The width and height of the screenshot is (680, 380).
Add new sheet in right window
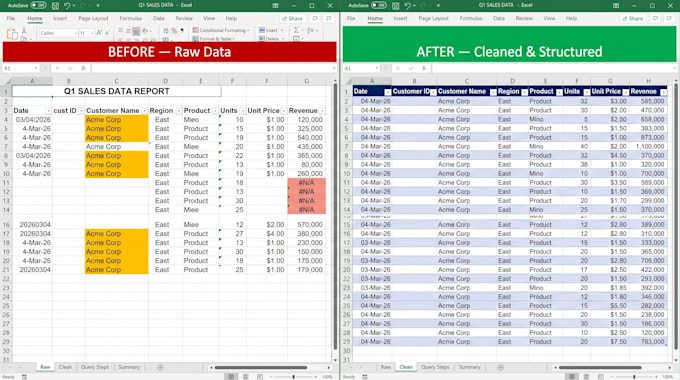(500, 367)
